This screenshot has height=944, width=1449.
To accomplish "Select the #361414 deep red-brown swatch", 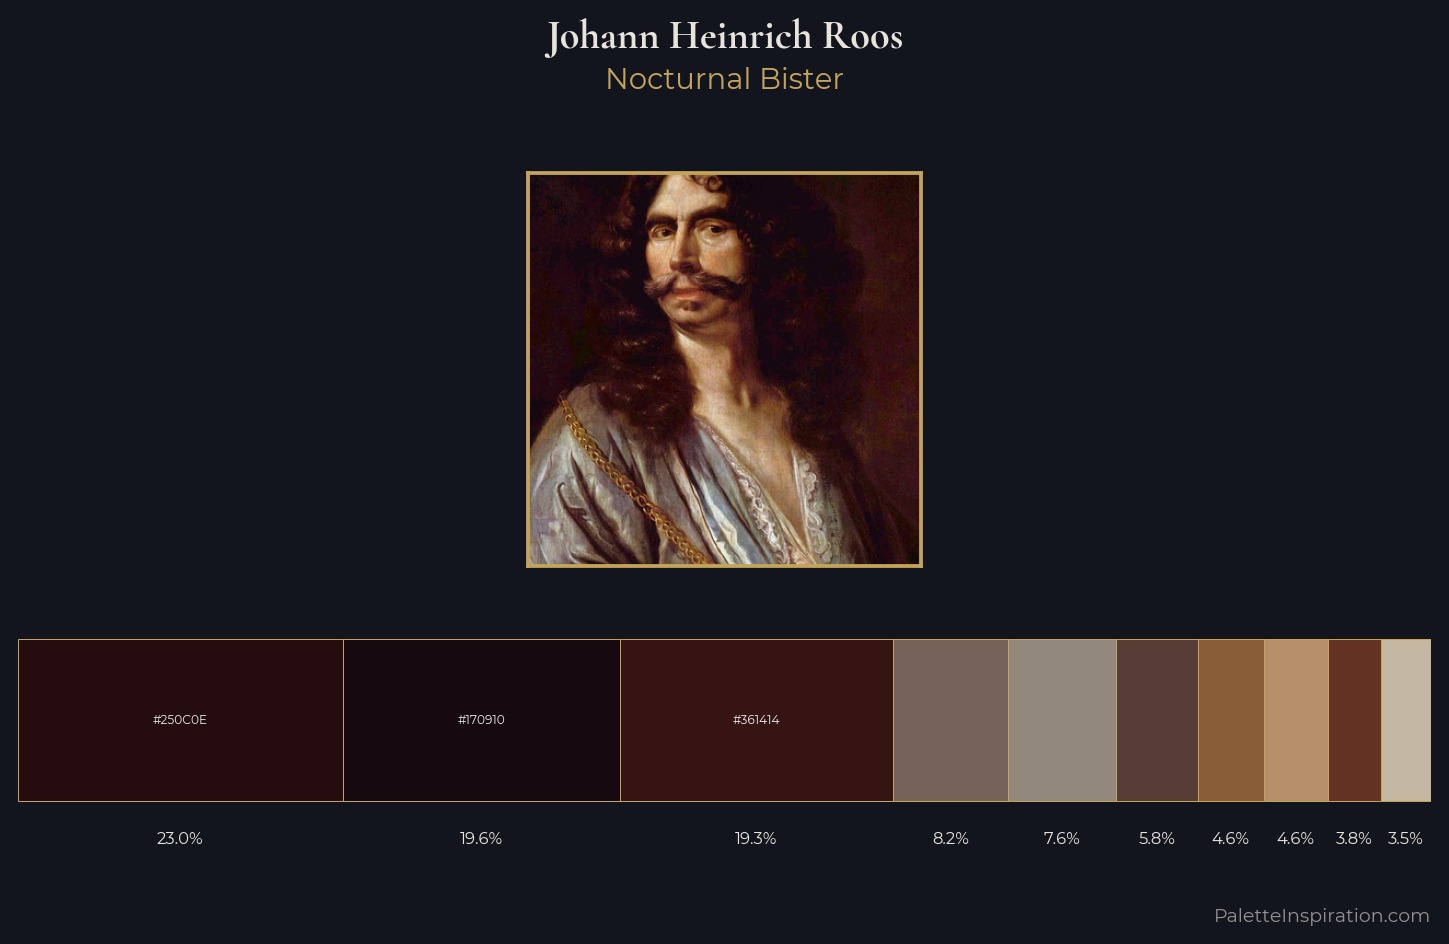I will tap(757, 720).
